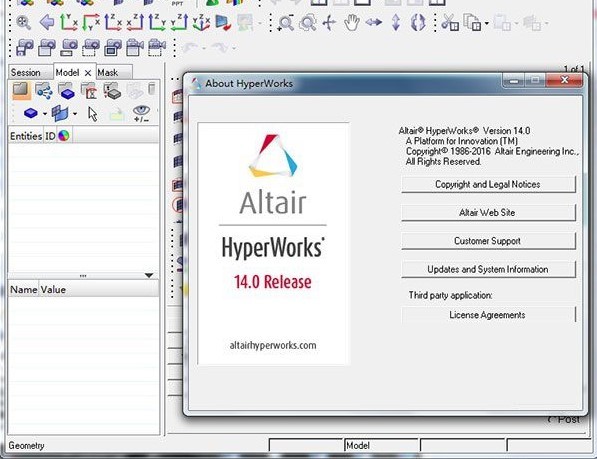Select the Model tab
The height and width of the screenshot is (459, 597).
(67, 72)
